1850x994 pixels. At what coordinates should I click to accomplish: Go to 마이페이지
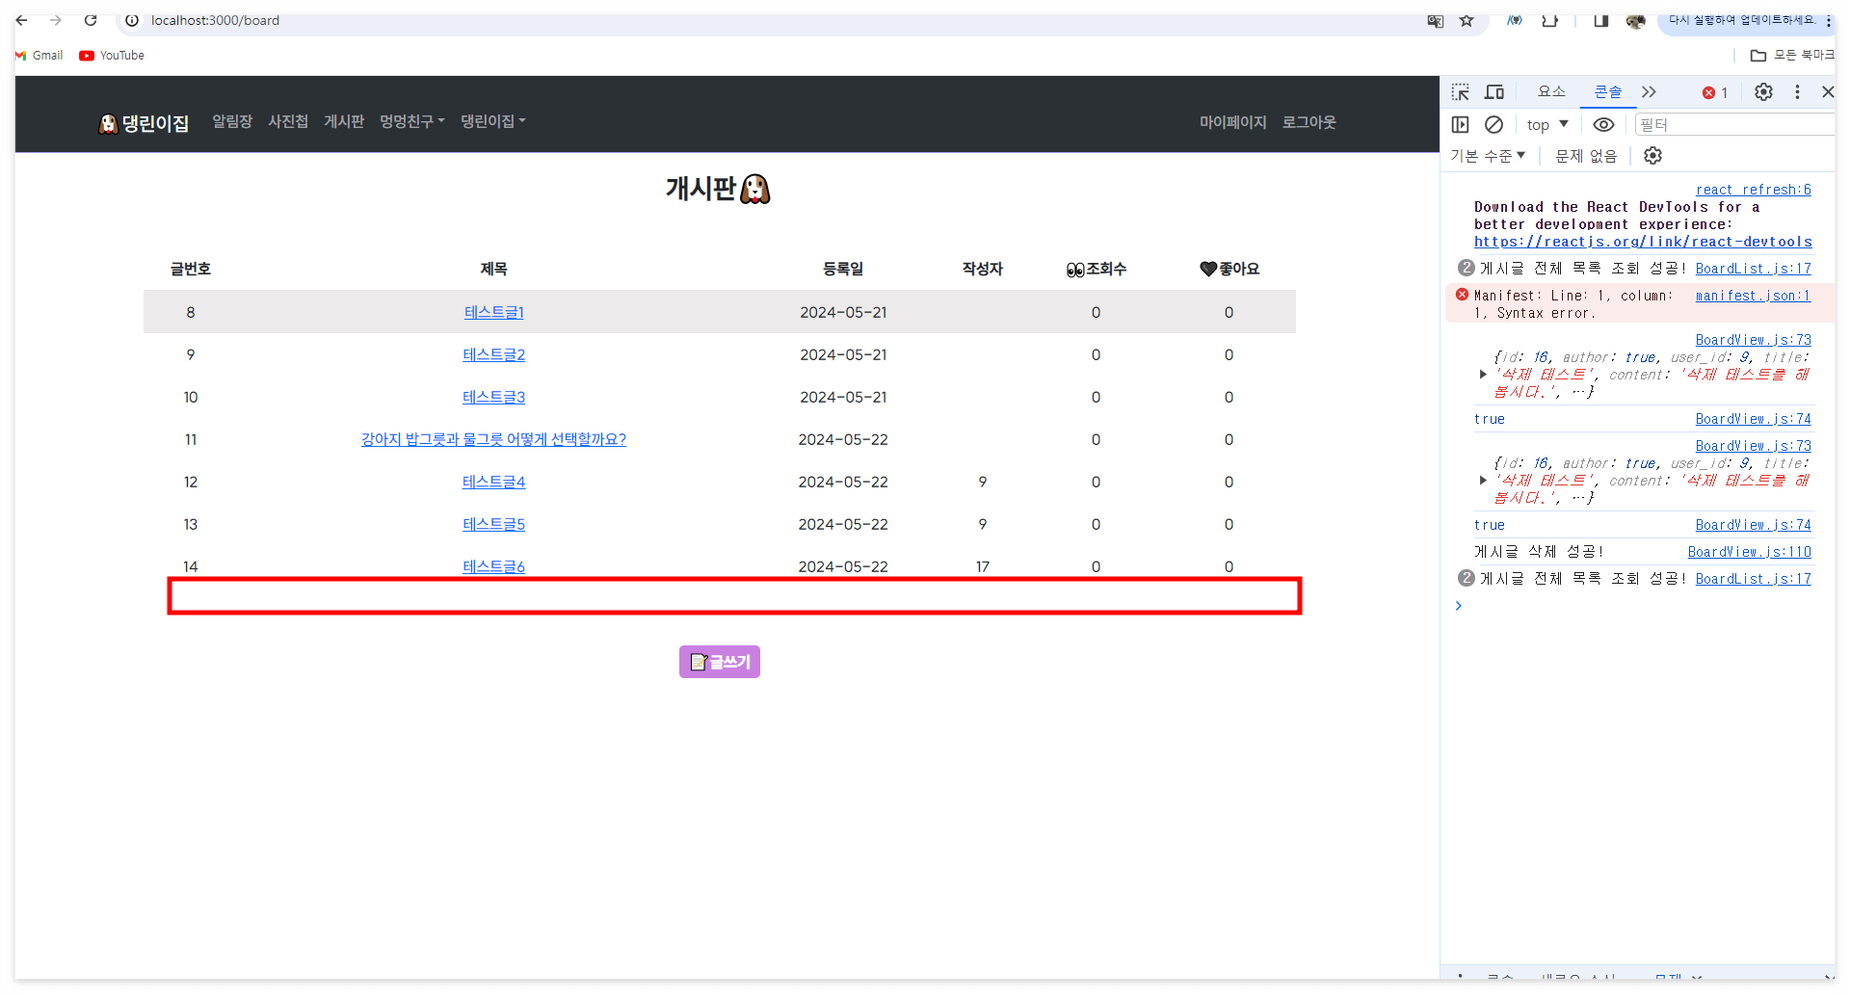pyautogui.click(x=1233, y=122)
